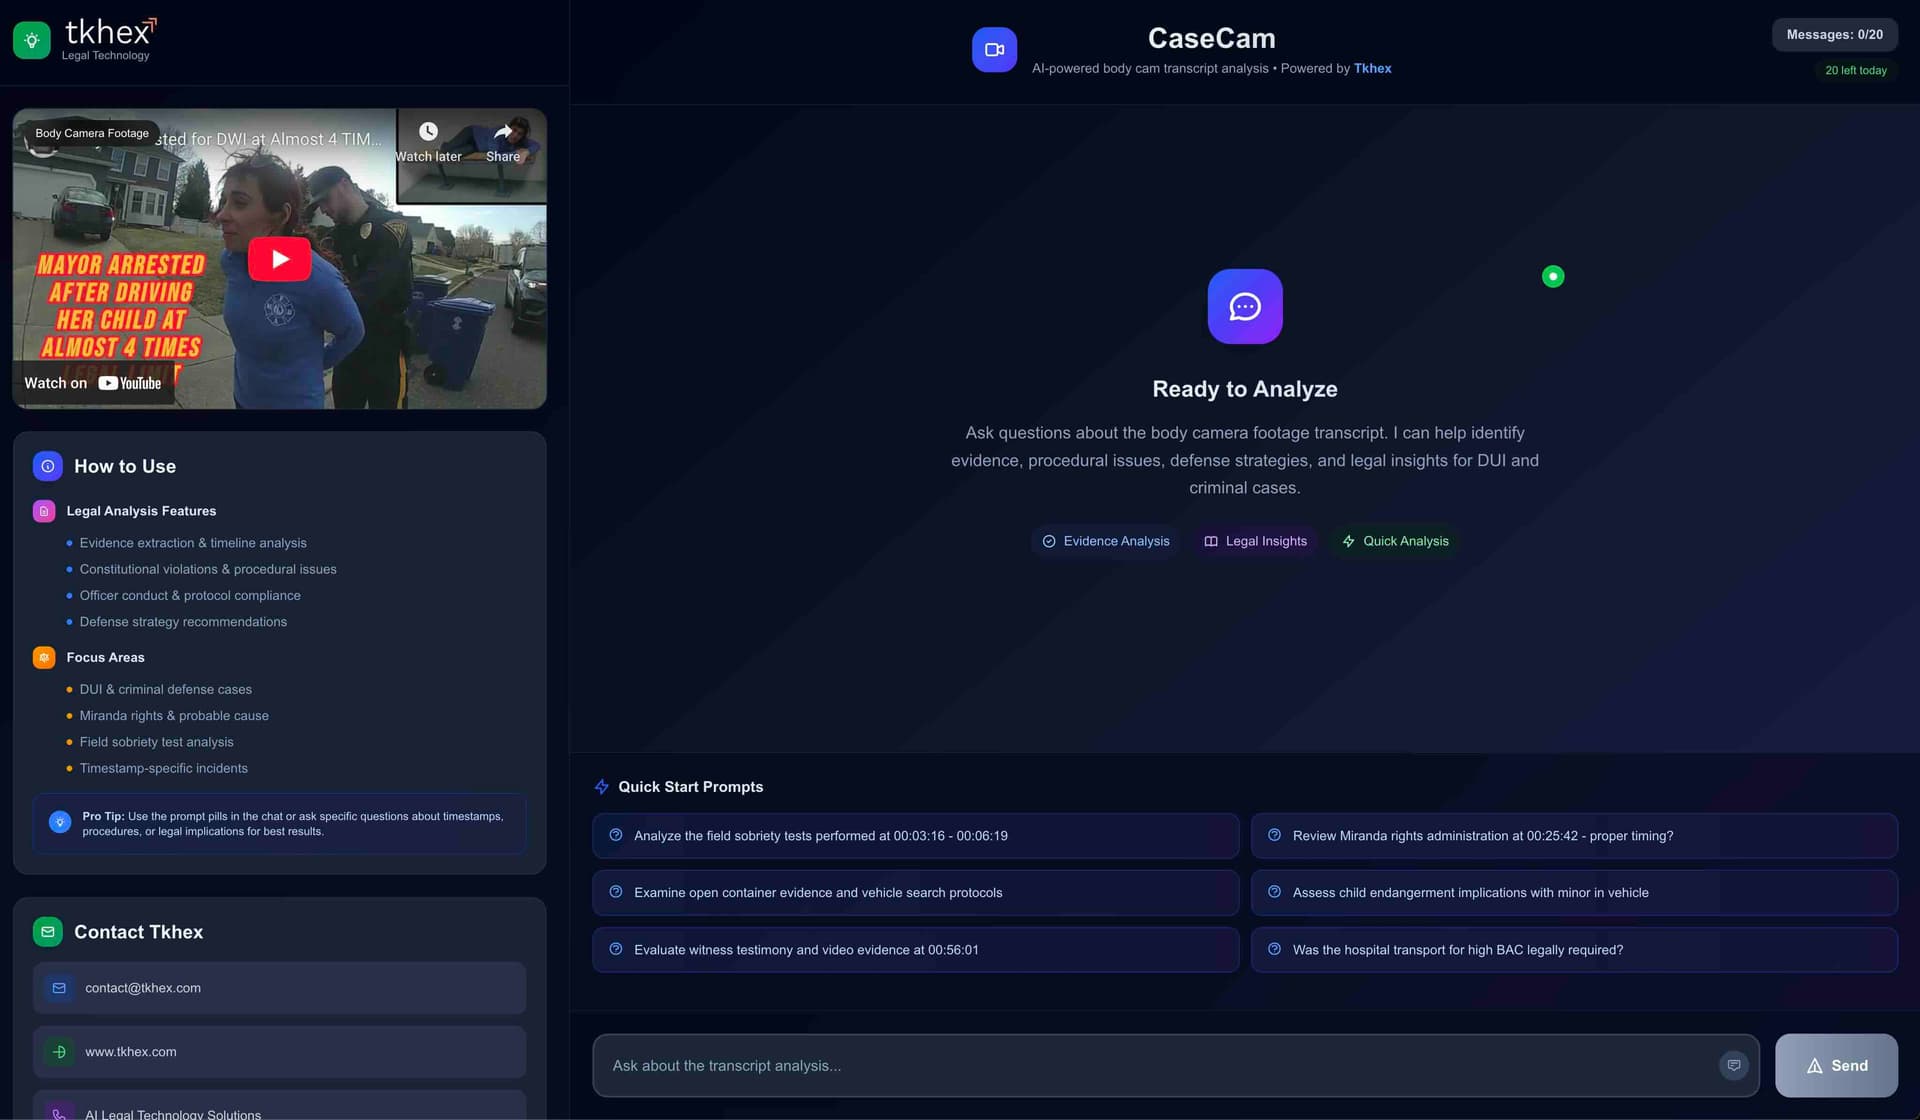Click the shield Pro Tip icon

click(x=59, y=821)
